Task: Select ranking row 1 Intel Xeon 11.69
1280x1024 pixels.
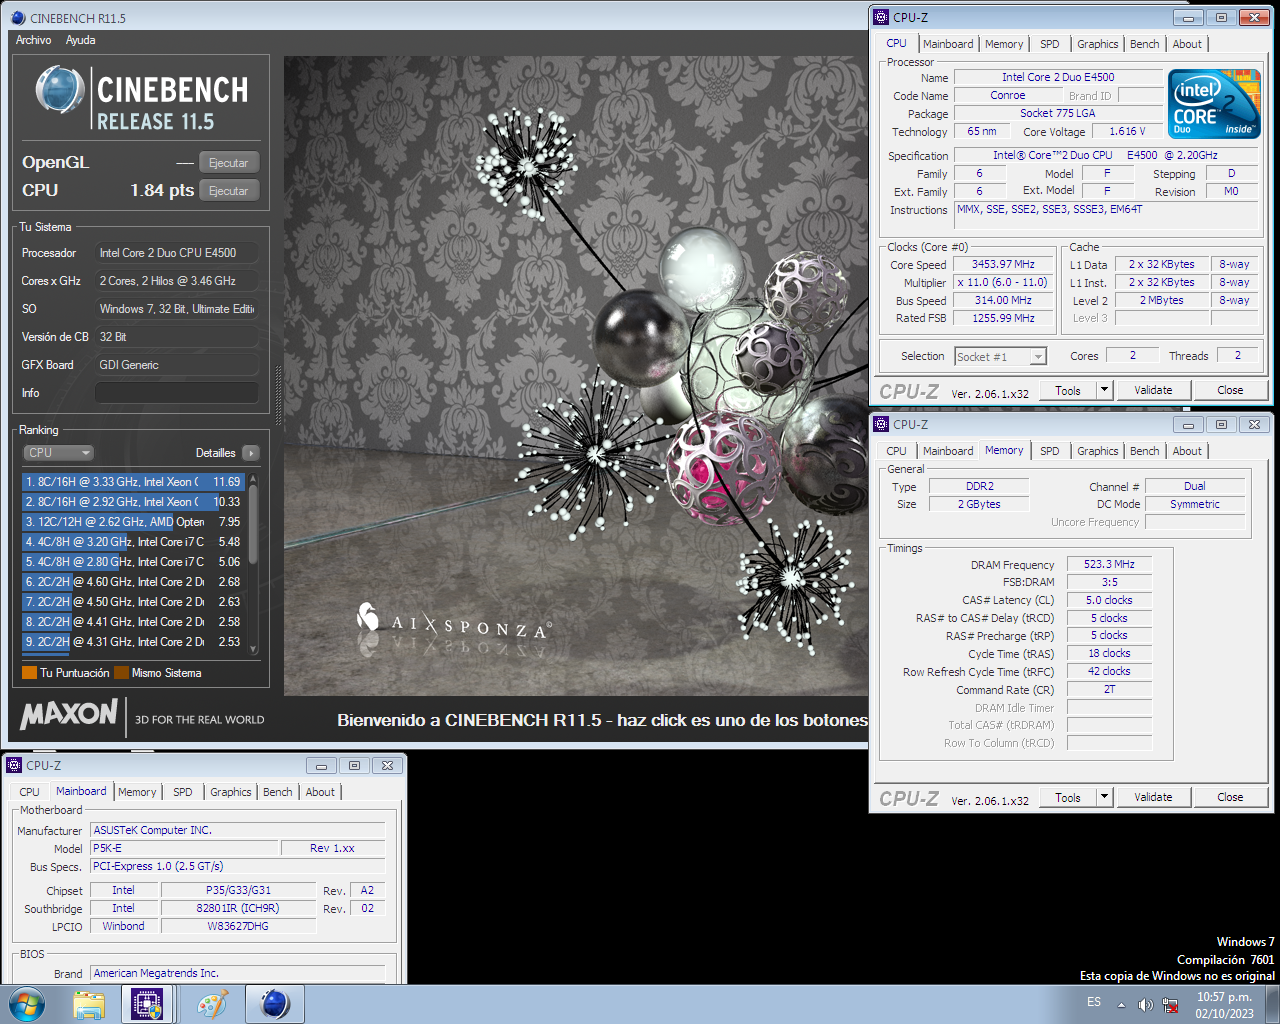Action: click(133, 482)
